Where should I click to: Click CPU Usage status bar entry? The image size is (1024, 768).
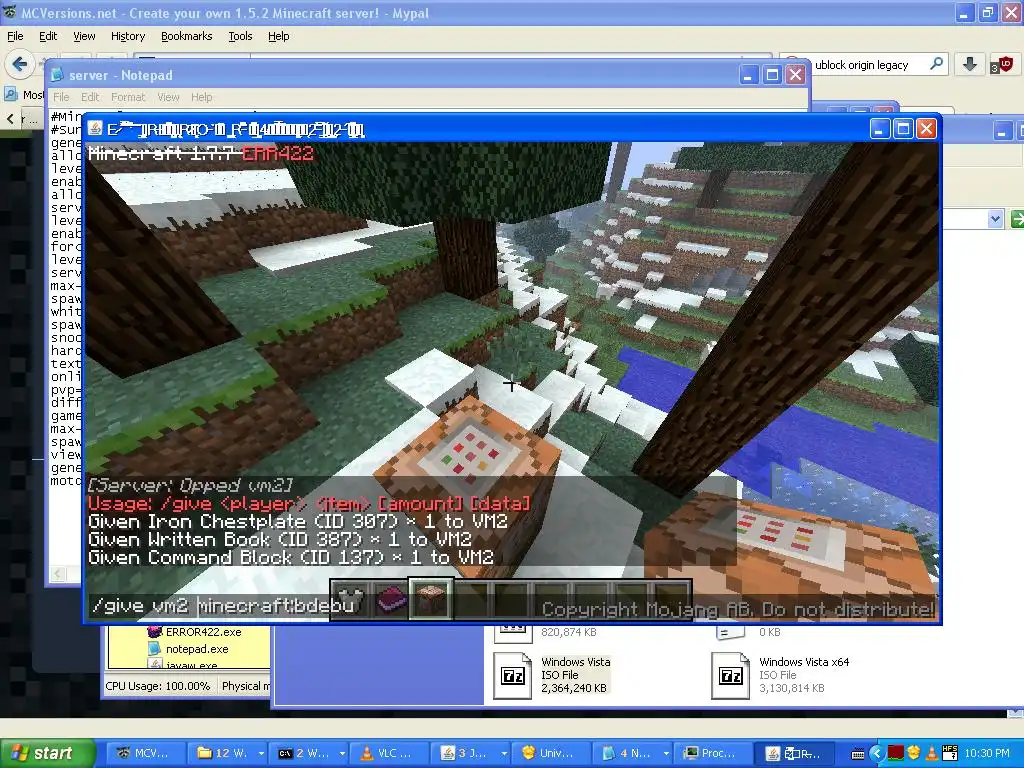coord(157,686)
